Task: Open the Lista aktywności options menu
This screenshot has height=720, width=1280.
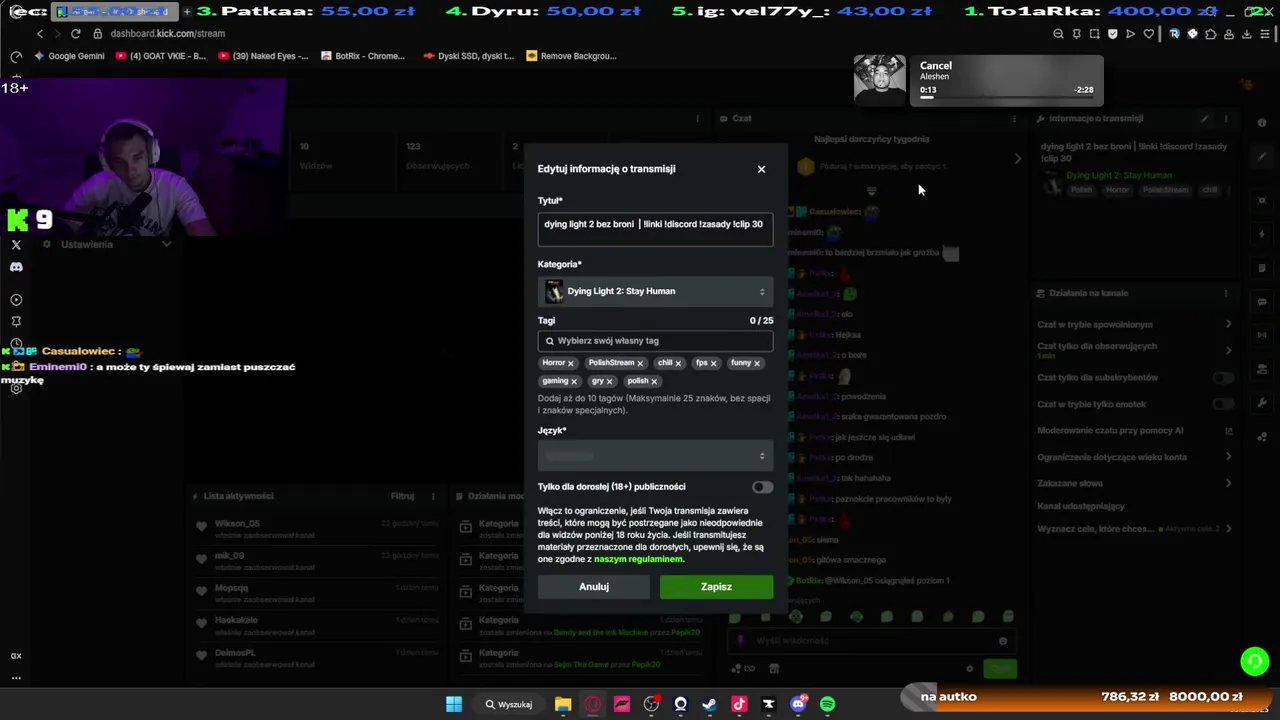Action: point(433,496)
